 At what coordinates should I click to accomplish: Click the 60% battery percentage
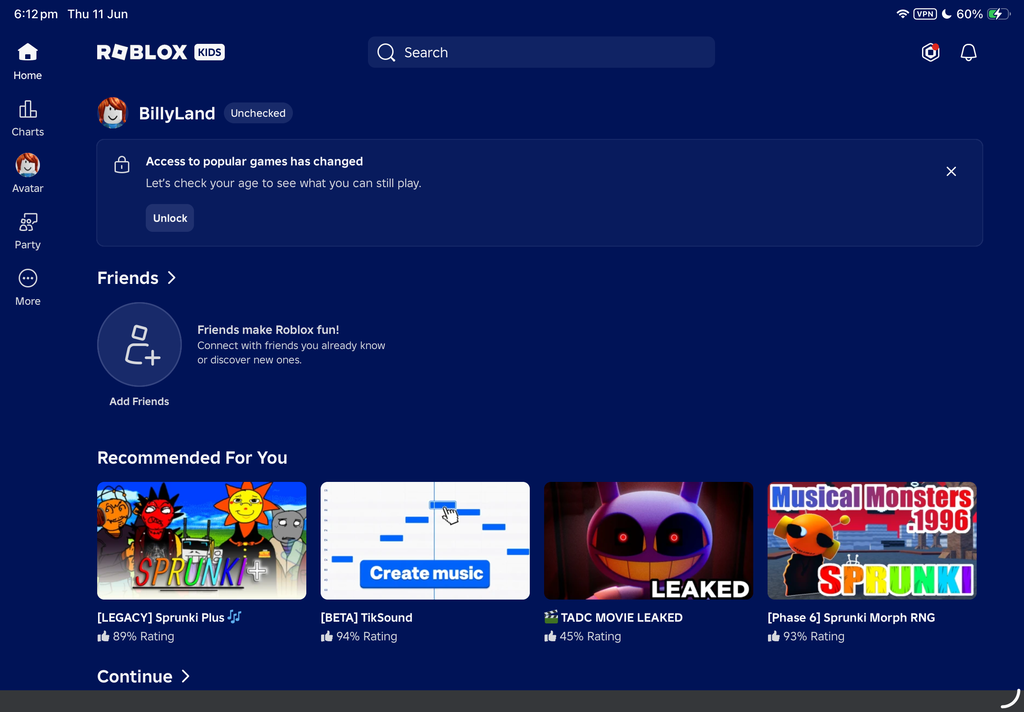pos(969,14)
